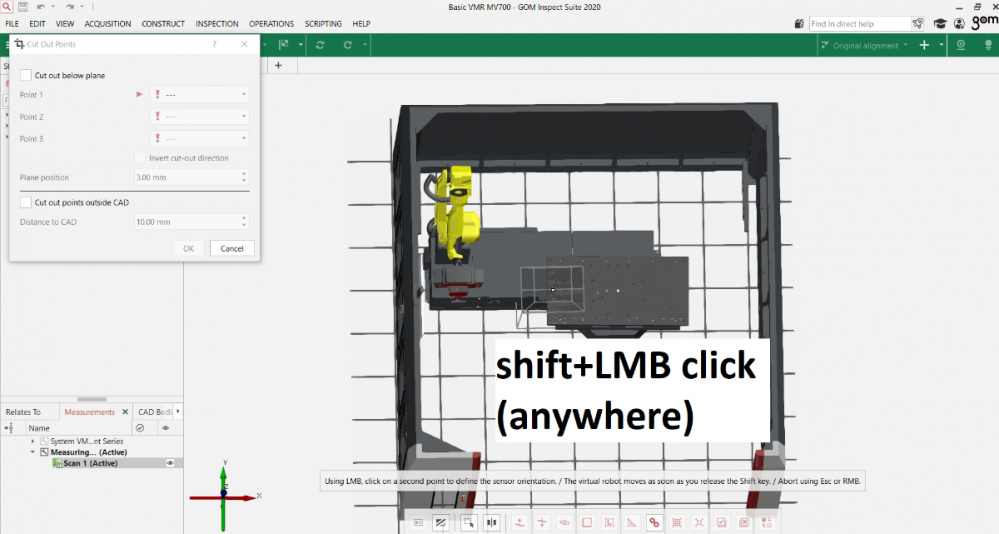
Task: Expand the System VM...nt Series tree node
Action: coord(33,441)
